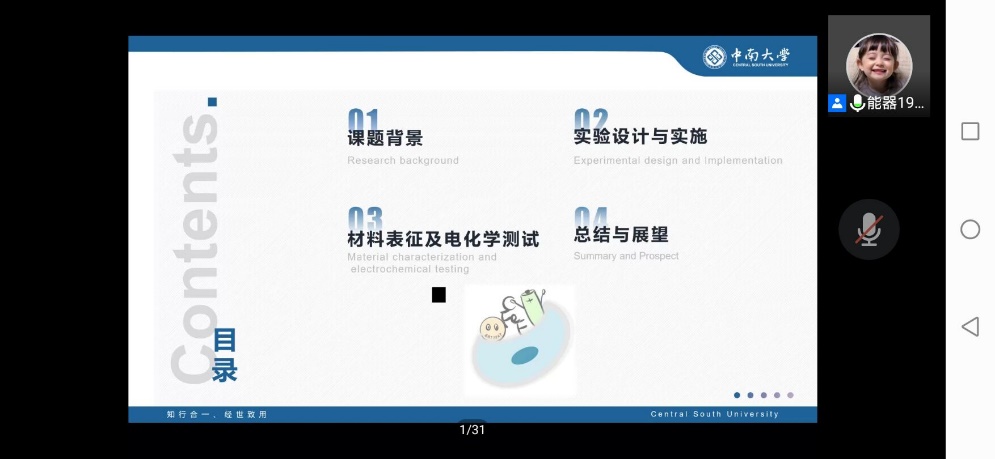Select the last slide pagination dot
Viewport: 995px width, 459px height.
(790, 395)
